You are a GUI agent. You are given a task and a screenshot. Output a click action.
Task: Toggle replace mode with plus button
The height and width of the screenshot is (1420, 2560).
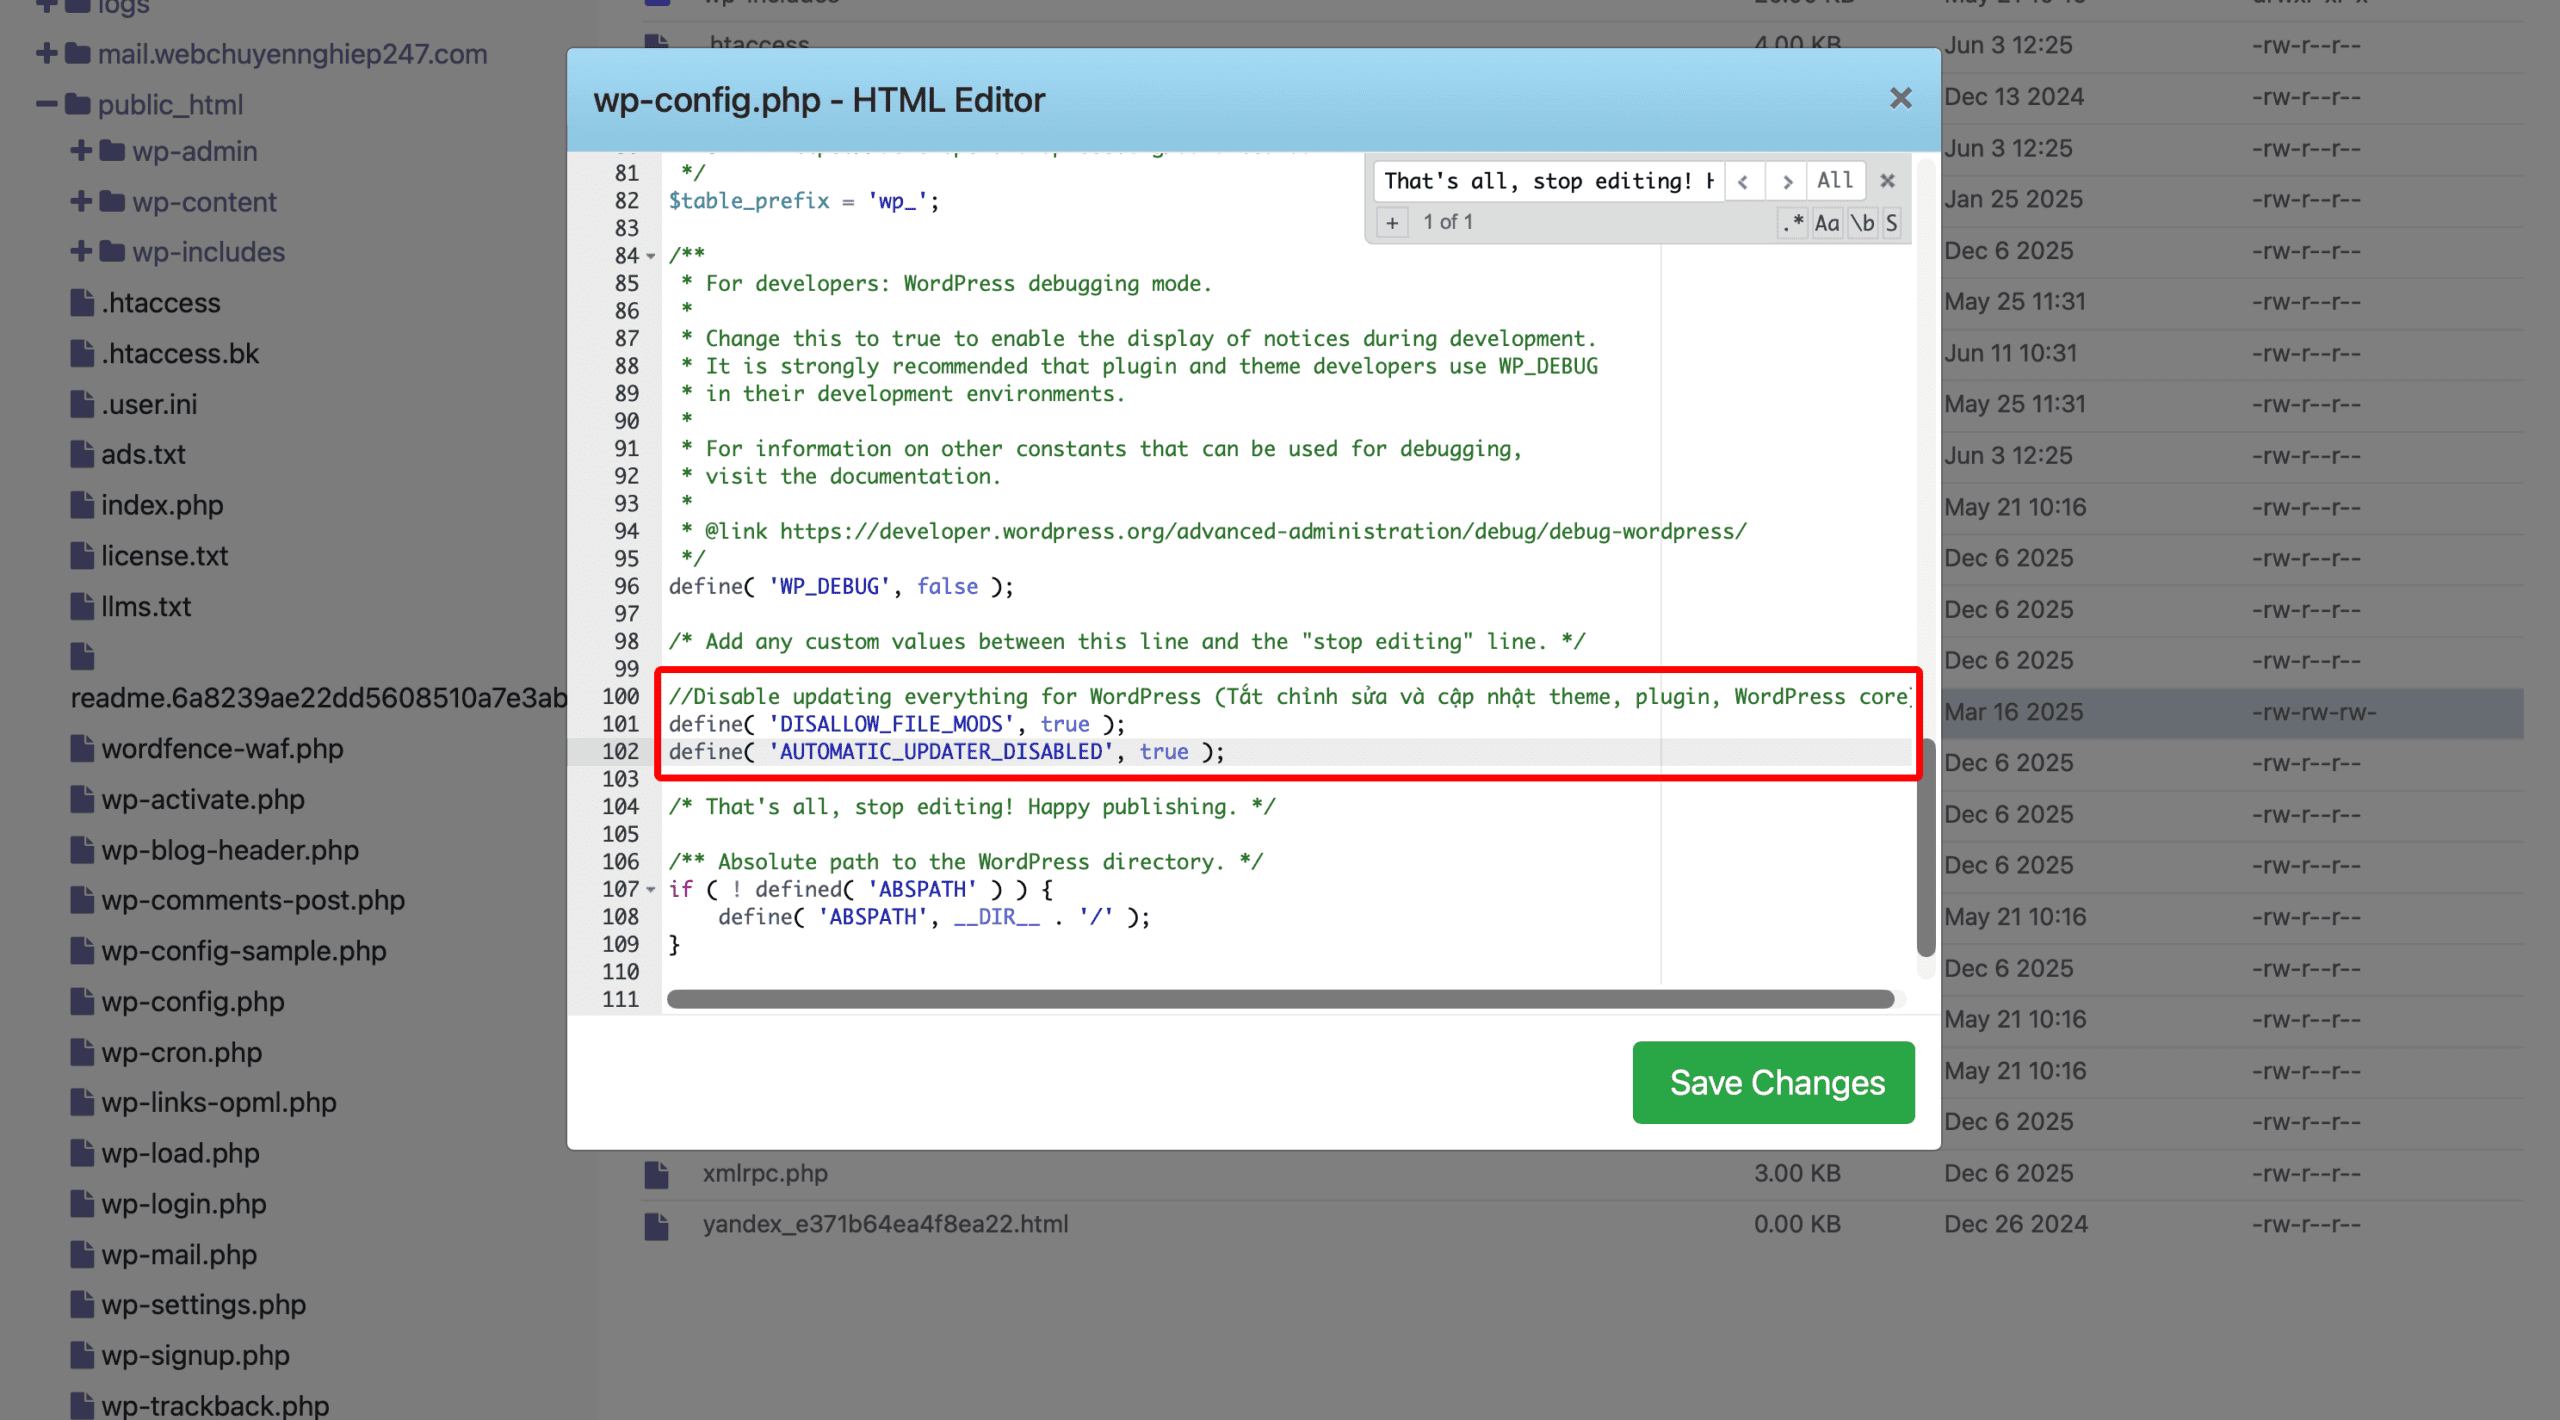[x=1391, y=222]
